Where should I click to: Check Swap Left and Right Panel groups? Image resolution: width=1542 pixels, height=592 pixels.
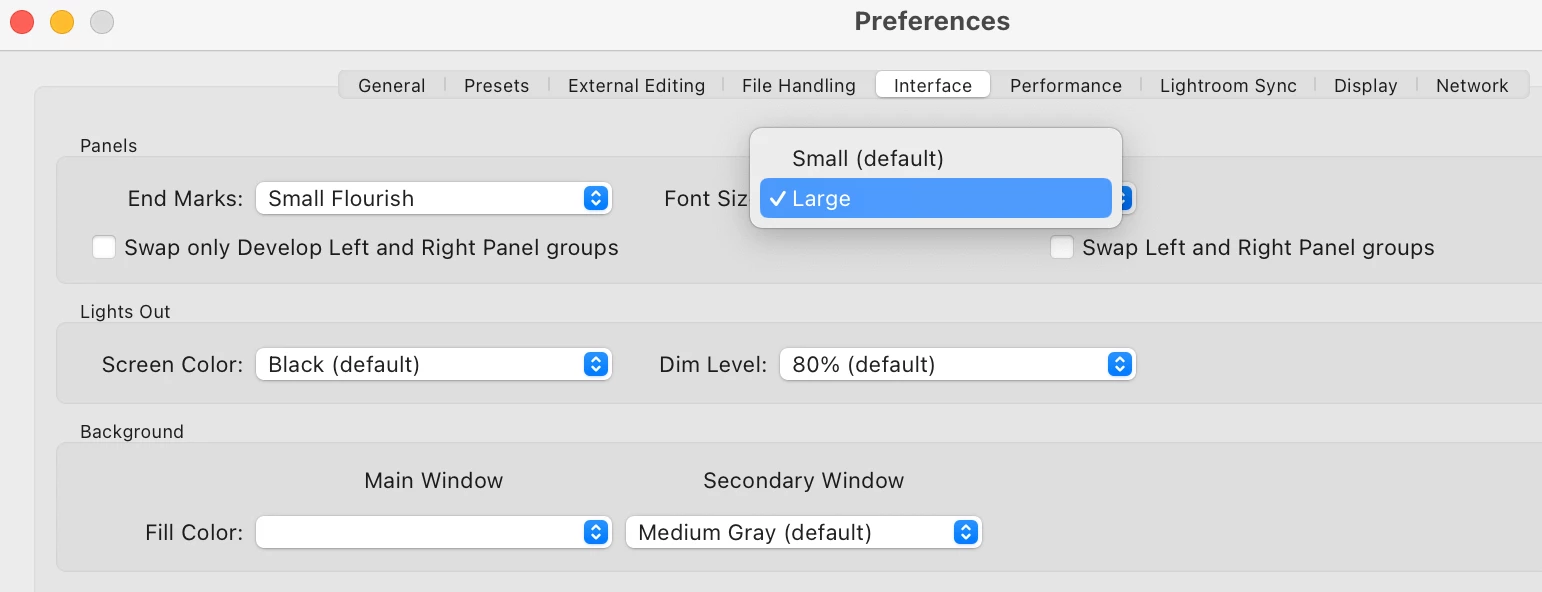tap(1062, 248)
